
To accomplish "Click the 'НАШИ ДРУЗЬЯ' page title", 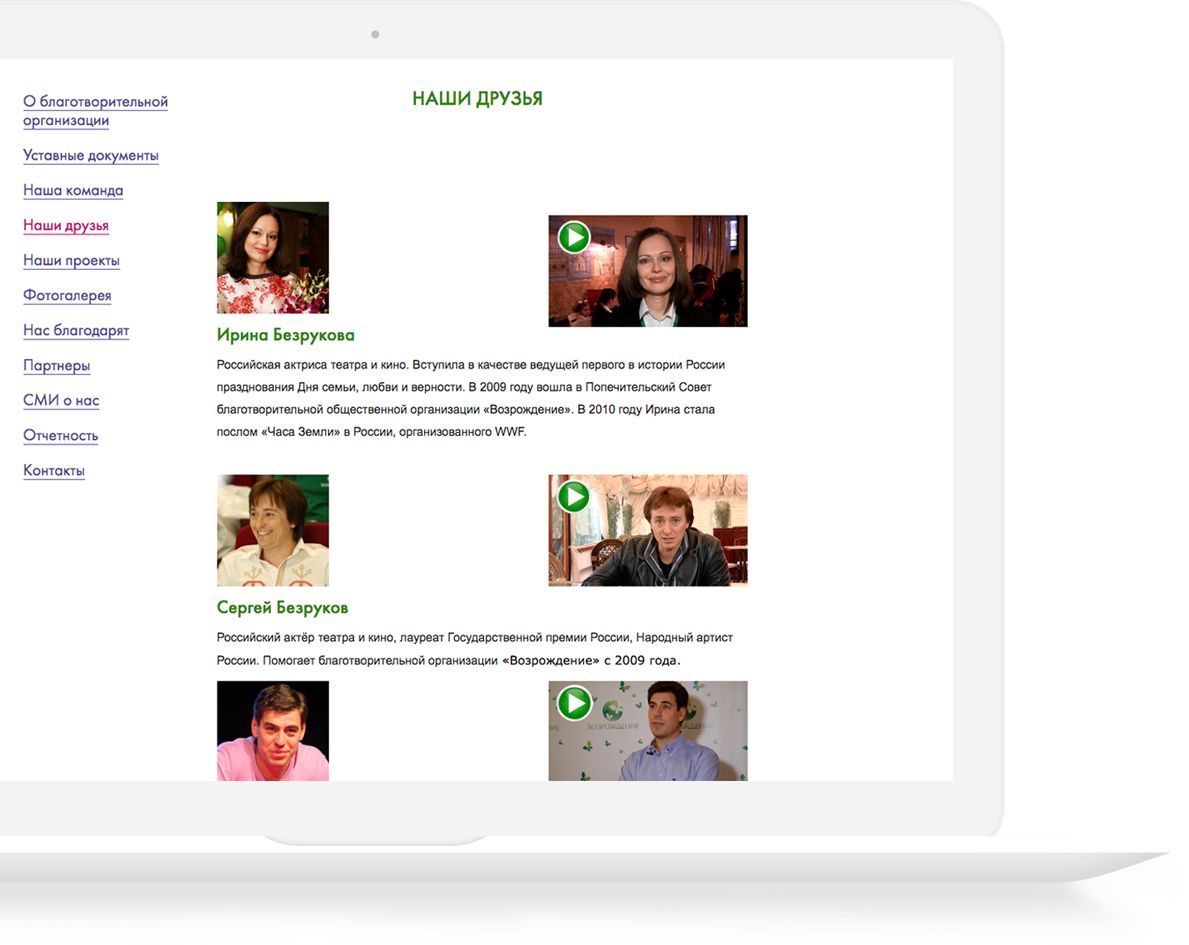I will 477,99.
